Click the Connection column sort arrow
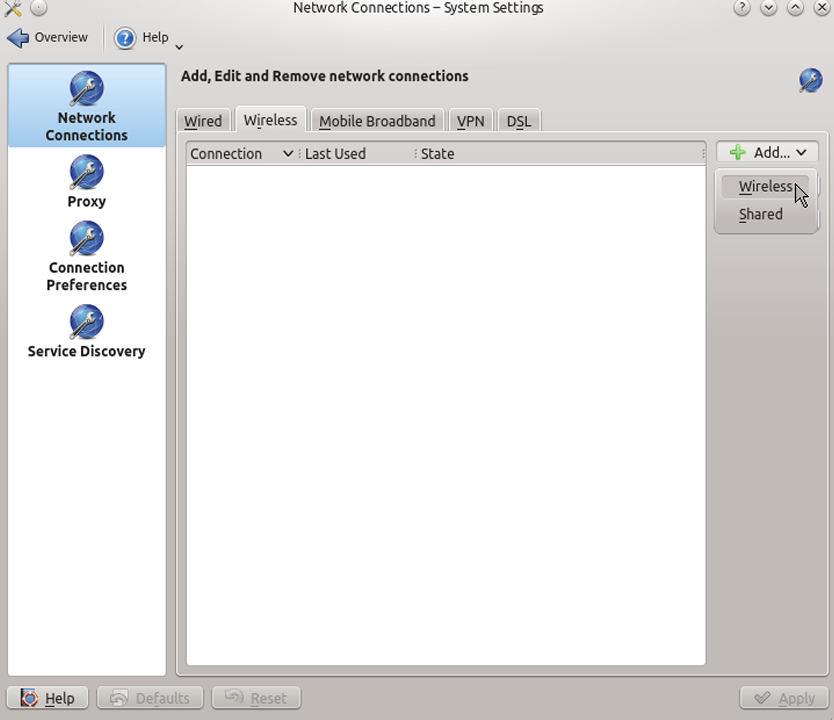 click(288, 154)
